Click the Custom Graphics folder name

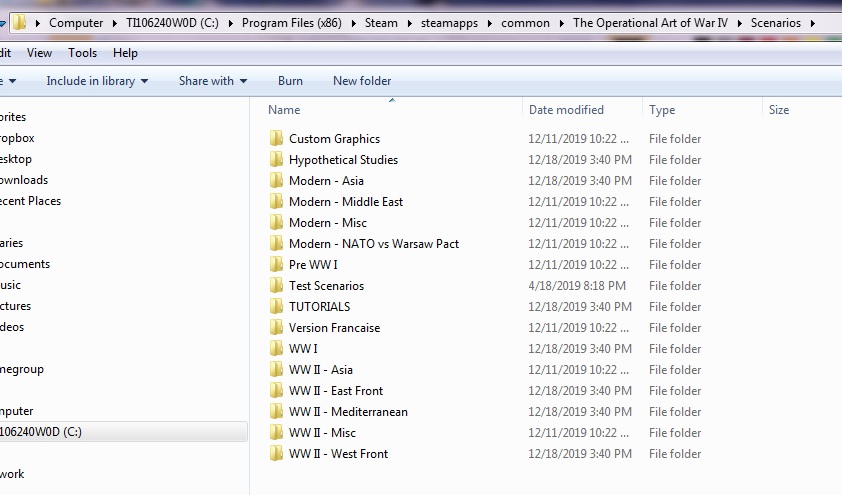pyautogui.click(x=335, y=139)
